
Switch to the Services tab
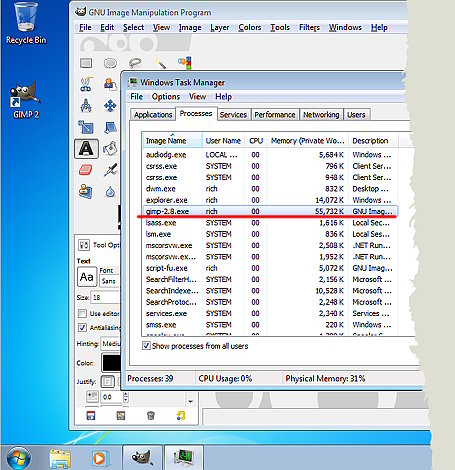tap(233, 114)
